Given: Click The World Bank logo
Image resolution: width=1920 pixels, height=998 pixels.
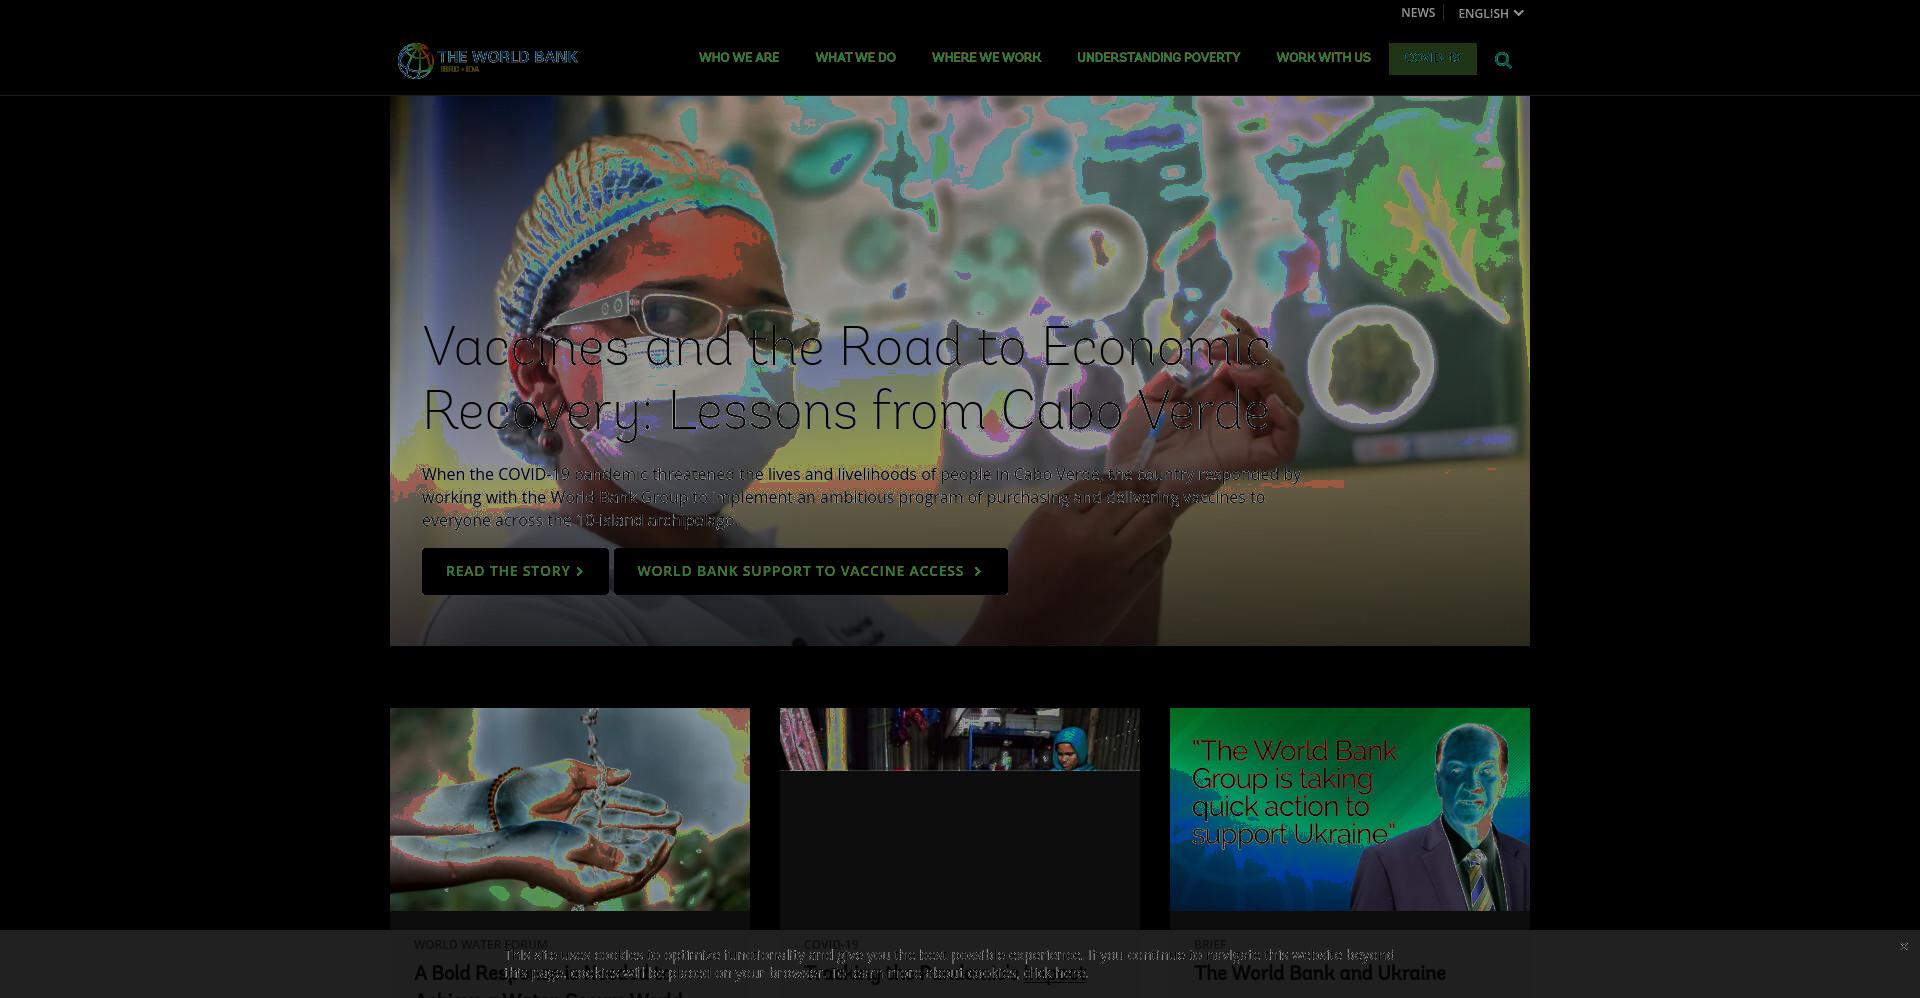Looking at the screenshot, I should tap(488, 60).
